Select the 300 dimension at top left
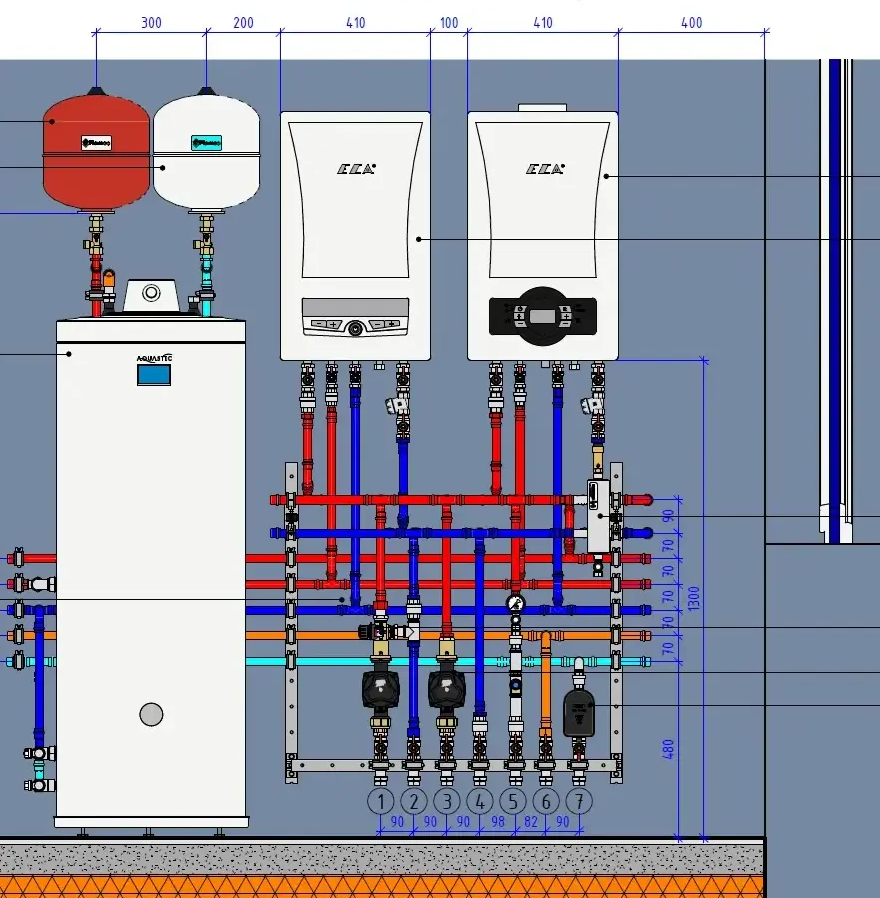The image size is (880, 898). tap(151, 23)
